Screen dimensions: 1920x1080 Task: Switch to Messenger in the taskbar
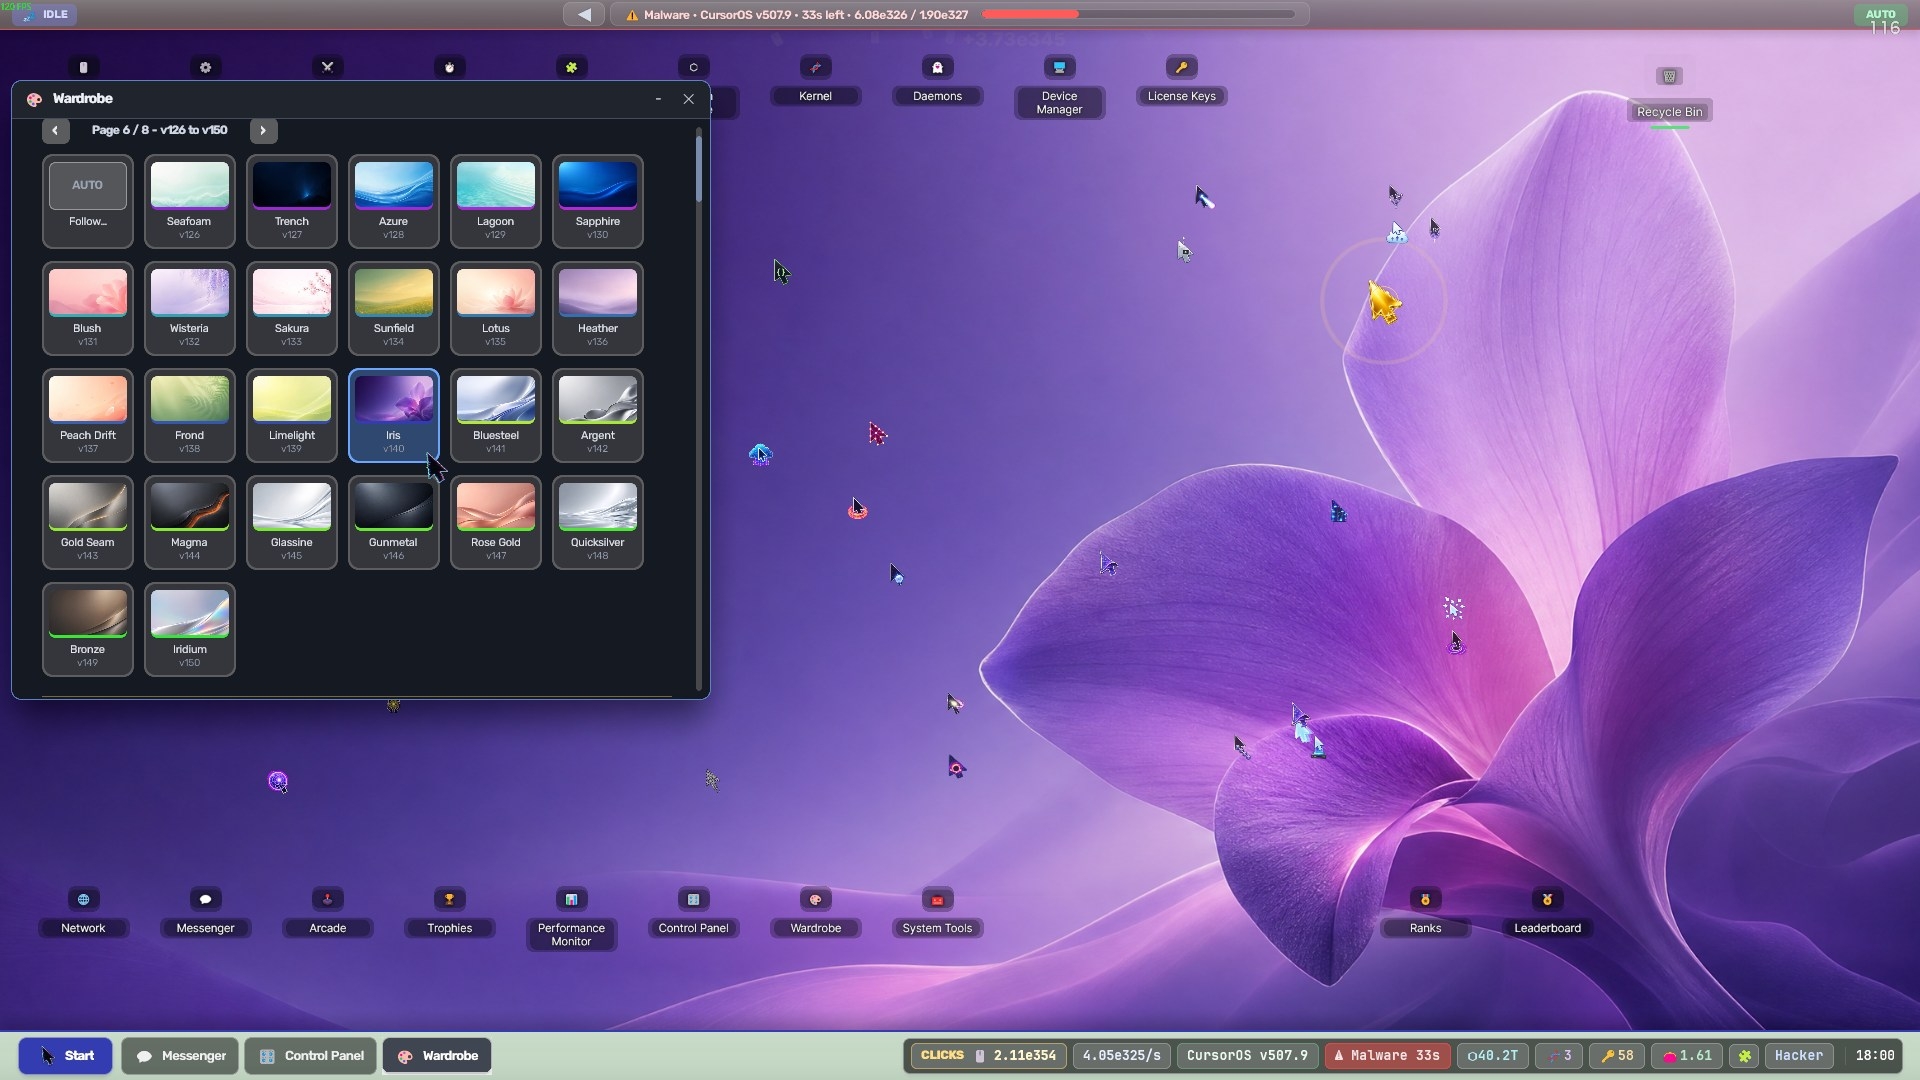pyautogui.click(x=181, y=1056)
